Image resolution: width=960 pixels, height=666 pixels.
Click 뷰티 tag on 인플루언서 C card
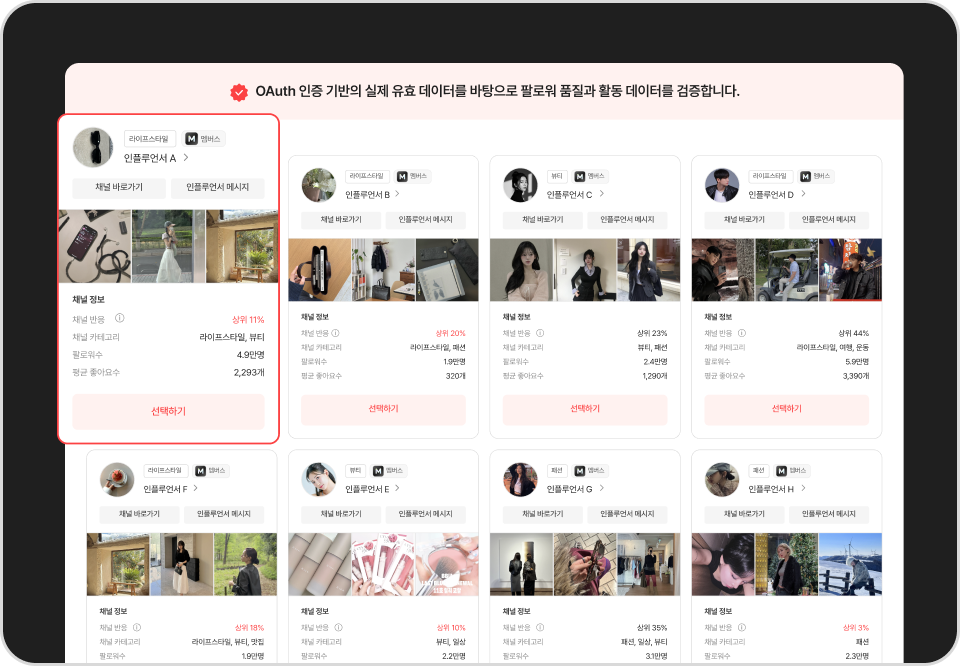tap(557, 176)
